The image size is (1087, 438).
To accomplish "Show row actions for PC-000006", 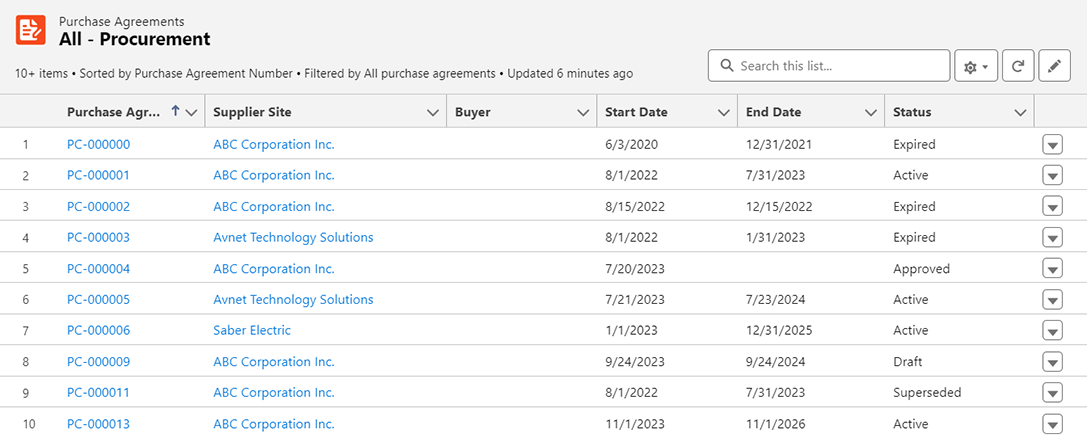I will [1051, 331].
